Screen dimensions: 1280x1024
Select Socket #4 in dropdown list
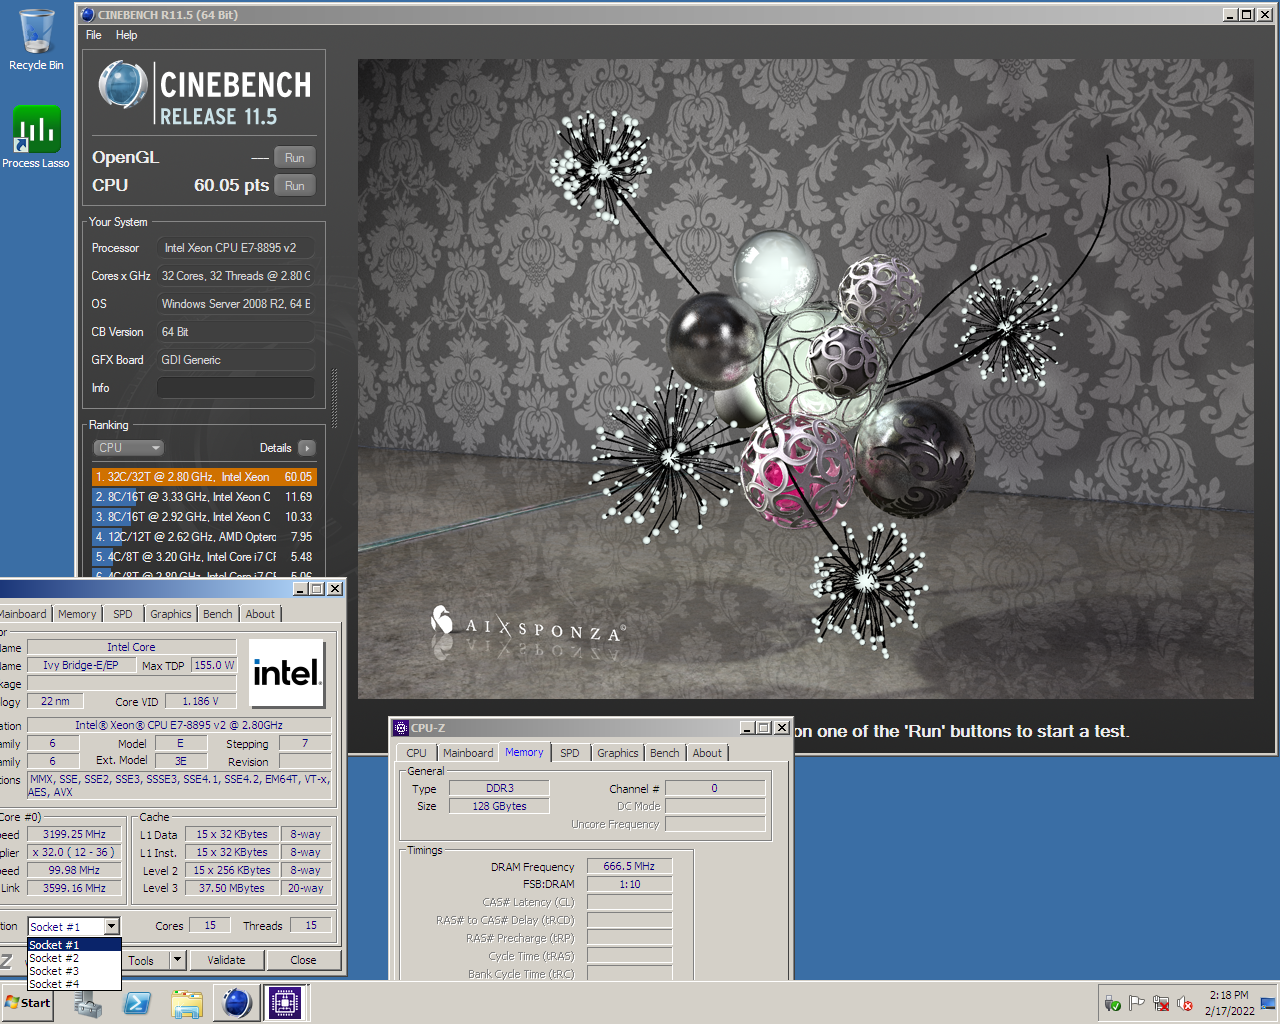pos(74,984)
